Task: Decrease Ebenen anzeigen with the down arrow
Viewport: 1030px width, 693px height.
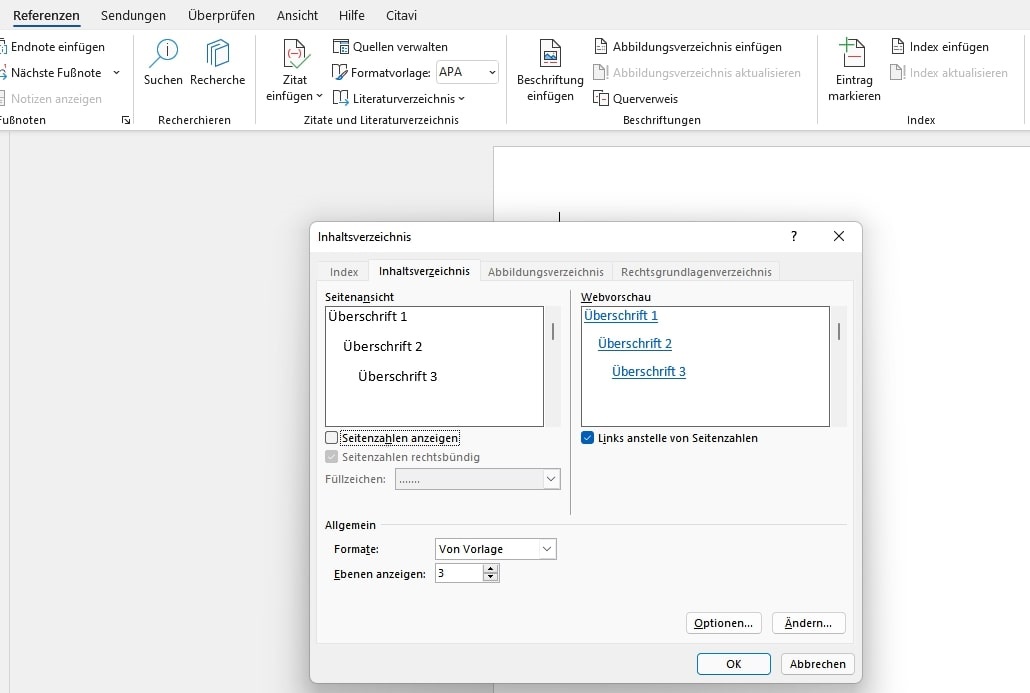Action: point(491,577)
